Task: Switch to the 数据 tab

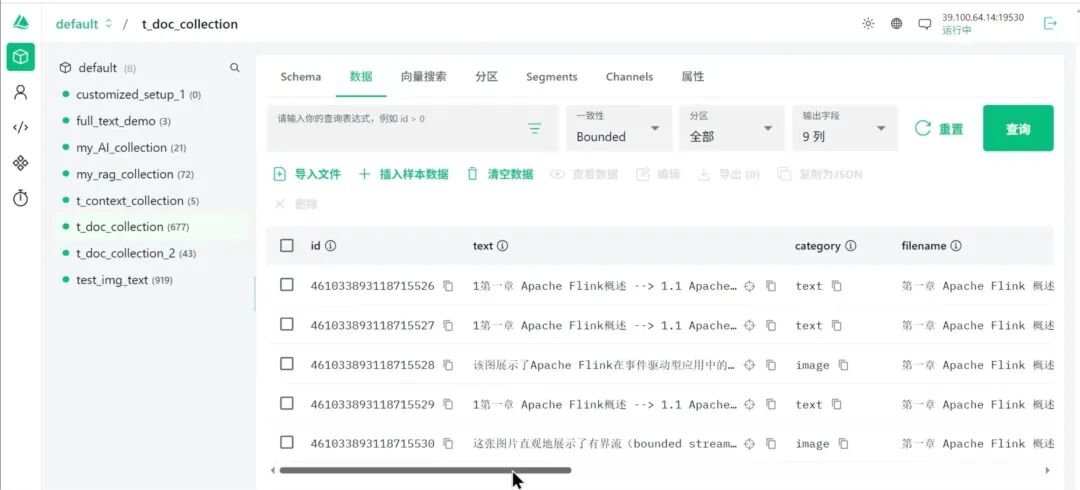Action: (361, 76)
